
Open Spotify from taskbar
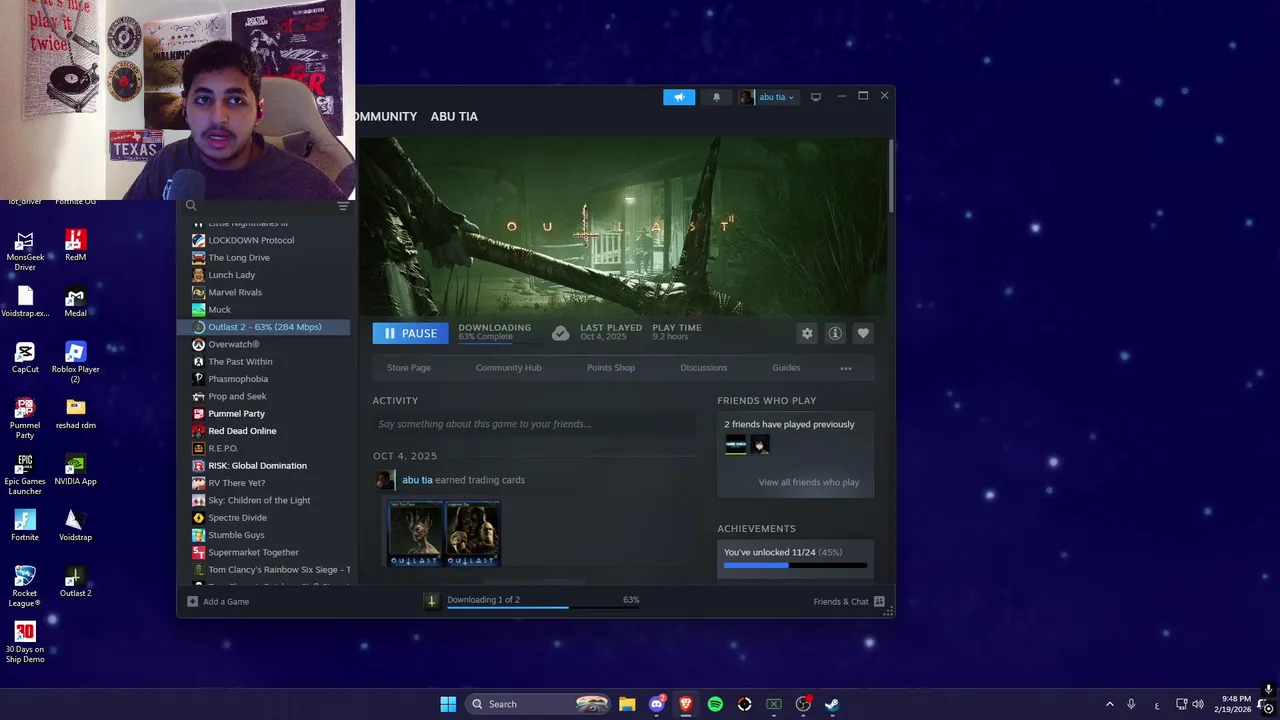point(715,704)
